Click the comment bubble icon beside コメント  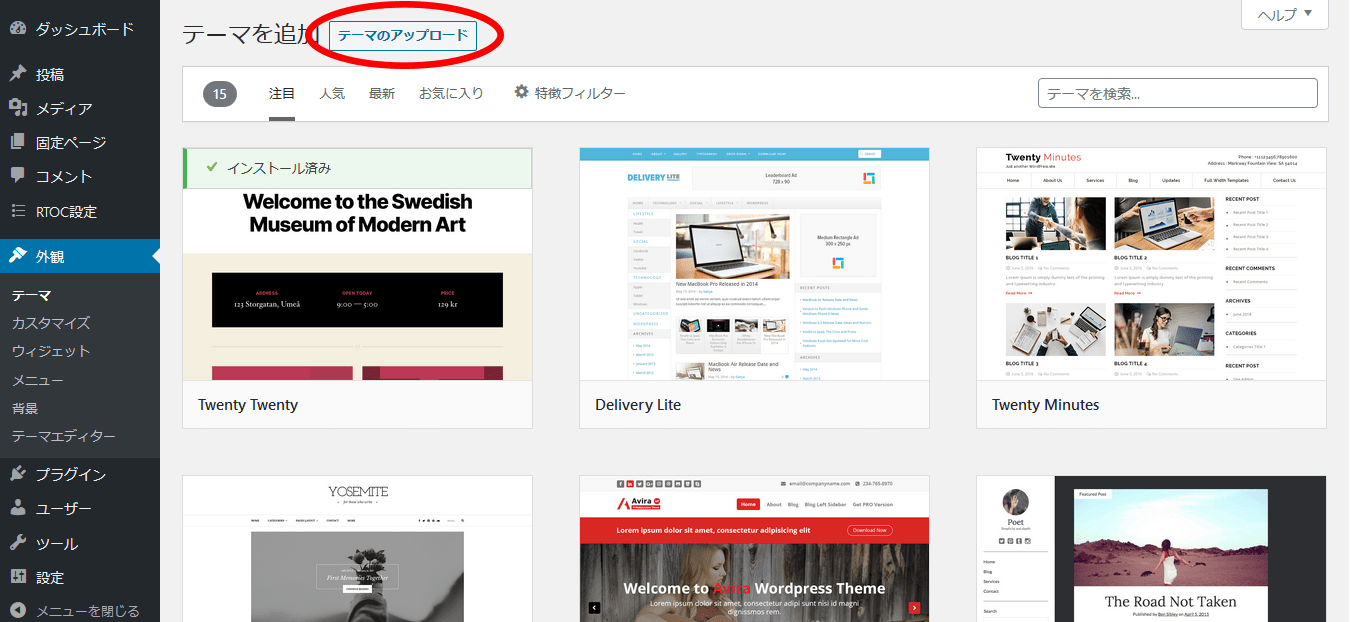pos(18,176)
